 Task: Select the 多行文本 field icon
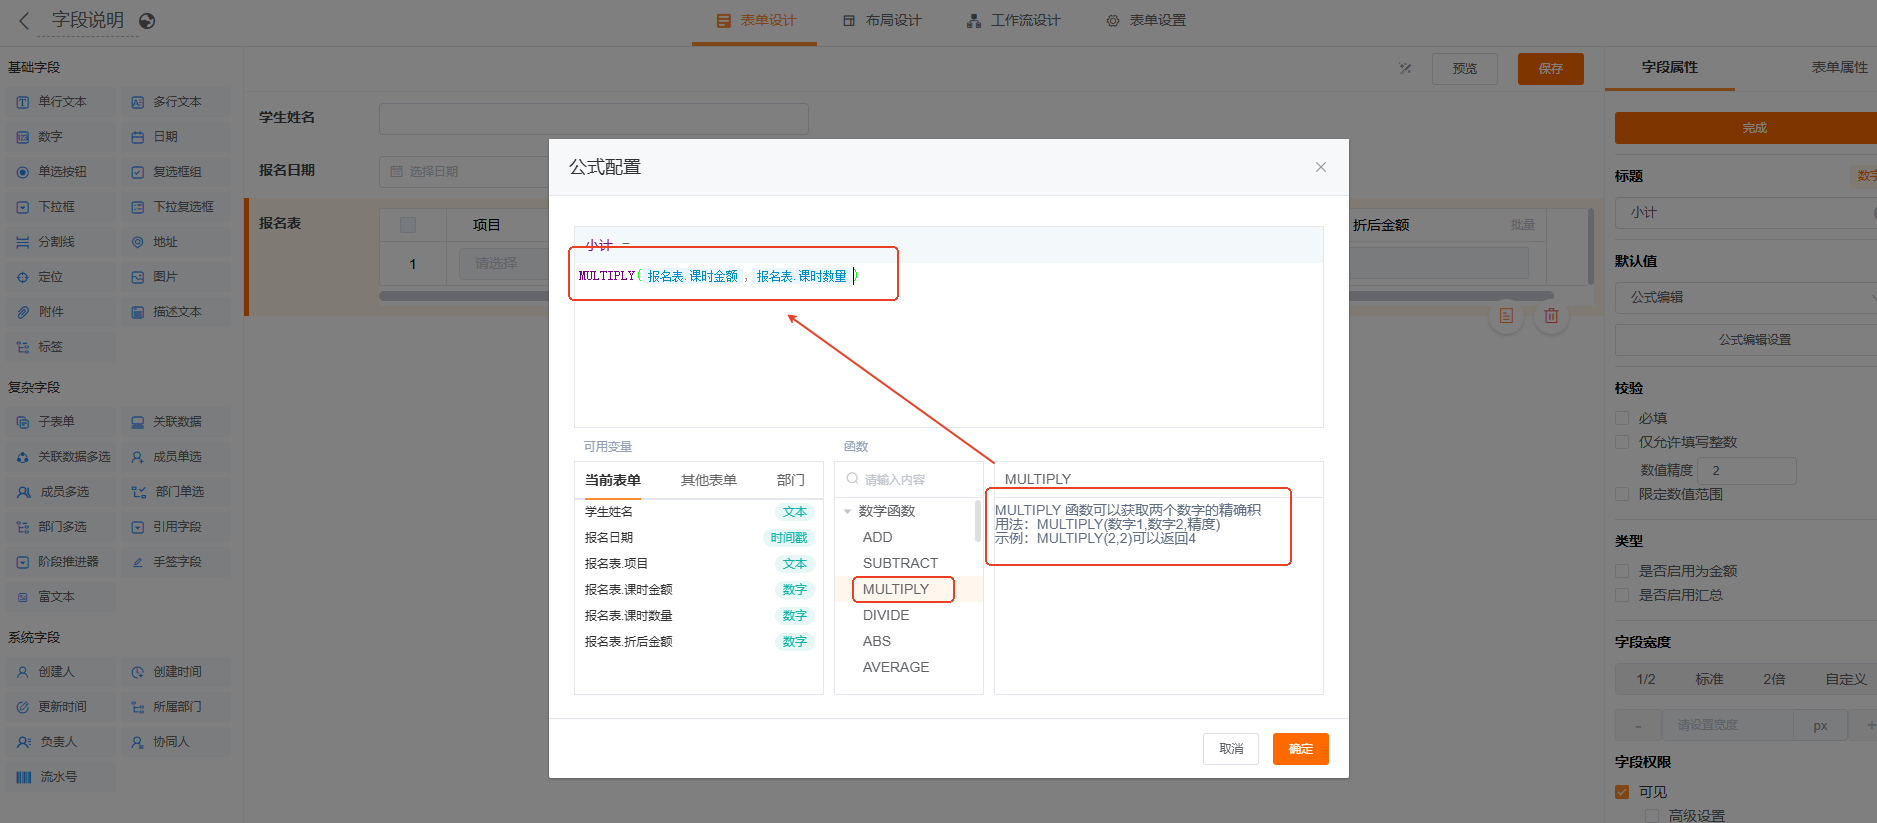coord(138,102)
